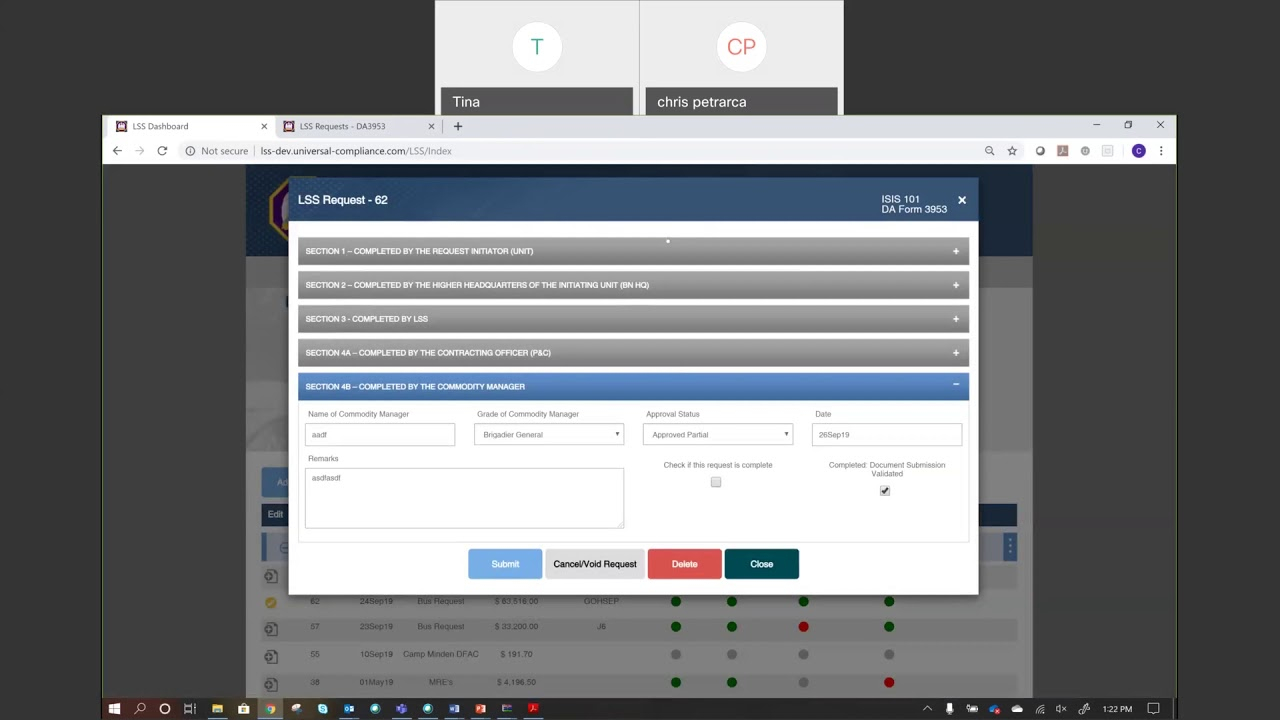Viewport: 1280px width, 720px height.
Task: Open Windows taskbar search
Action: click(140, 709)
